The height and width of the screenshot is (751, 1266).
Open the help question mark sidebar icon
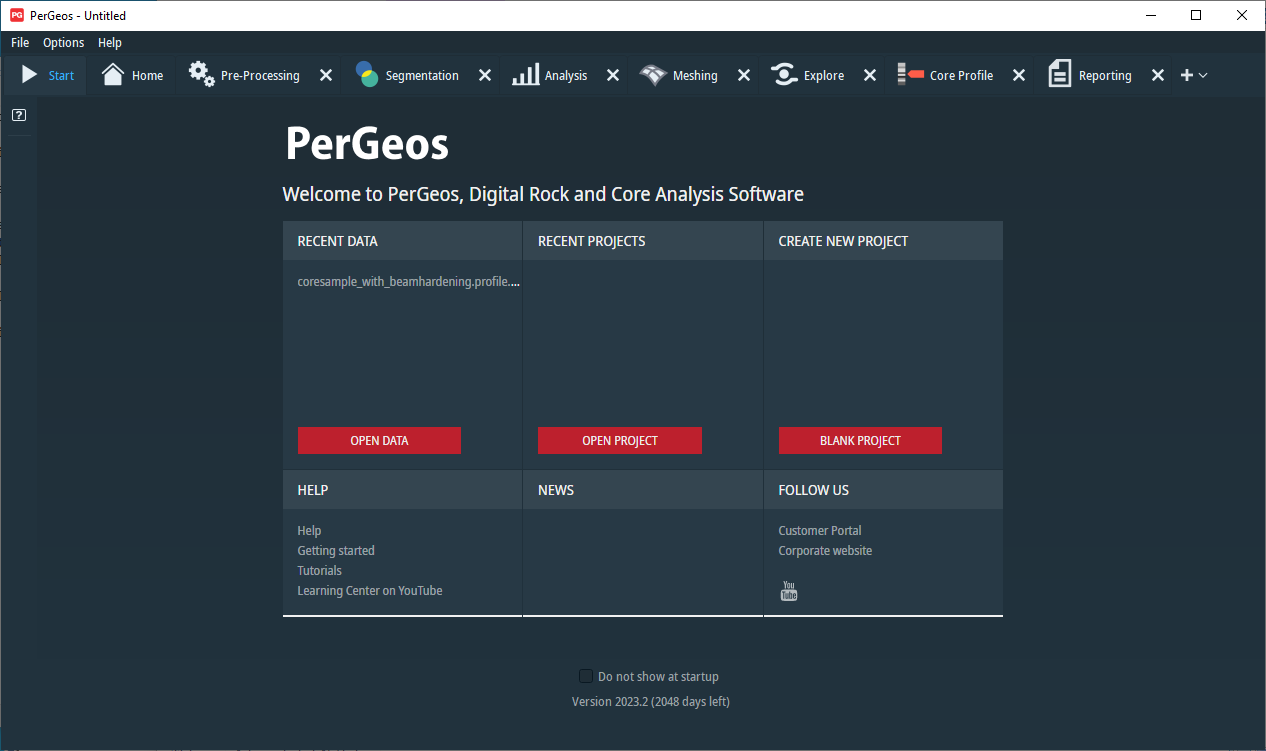[19, 115]
